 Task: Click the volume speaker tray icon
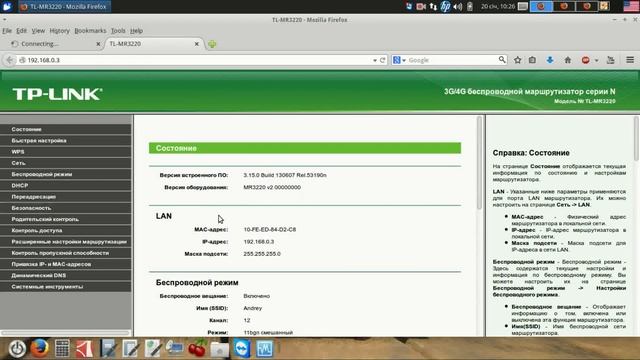click(x=458, y=7)
